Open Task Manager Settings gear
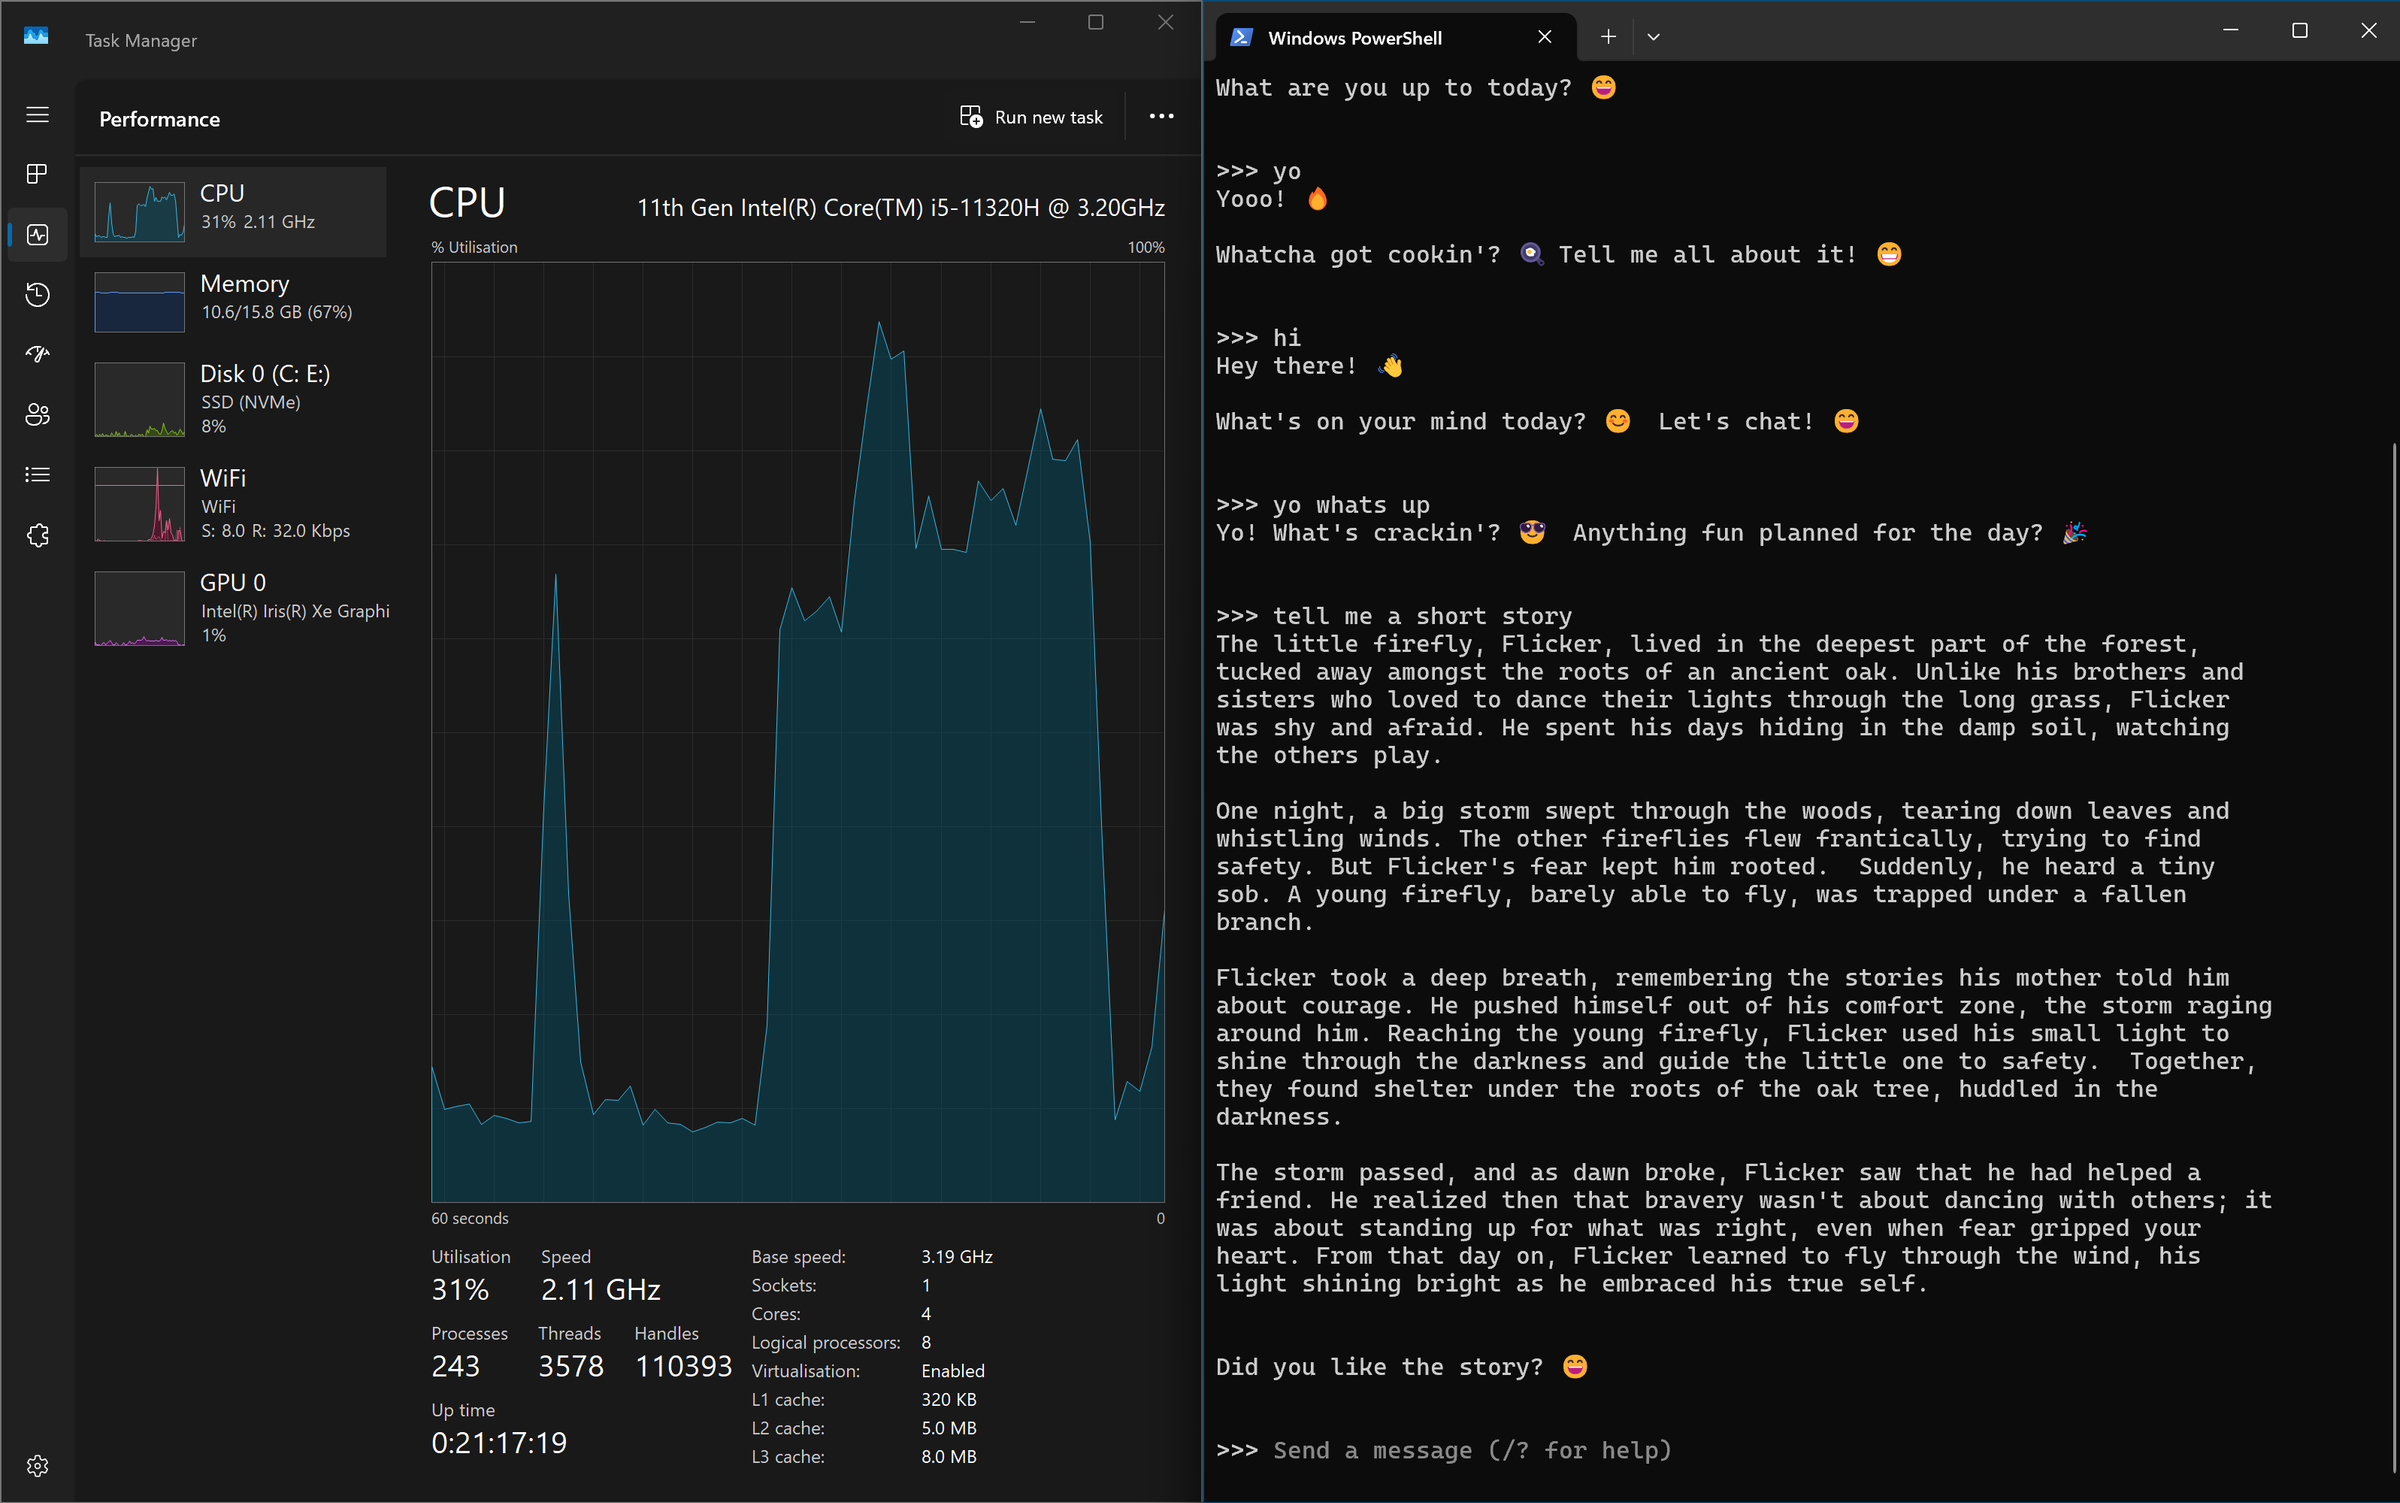 pyautogui.click(x=38, y=1466)
